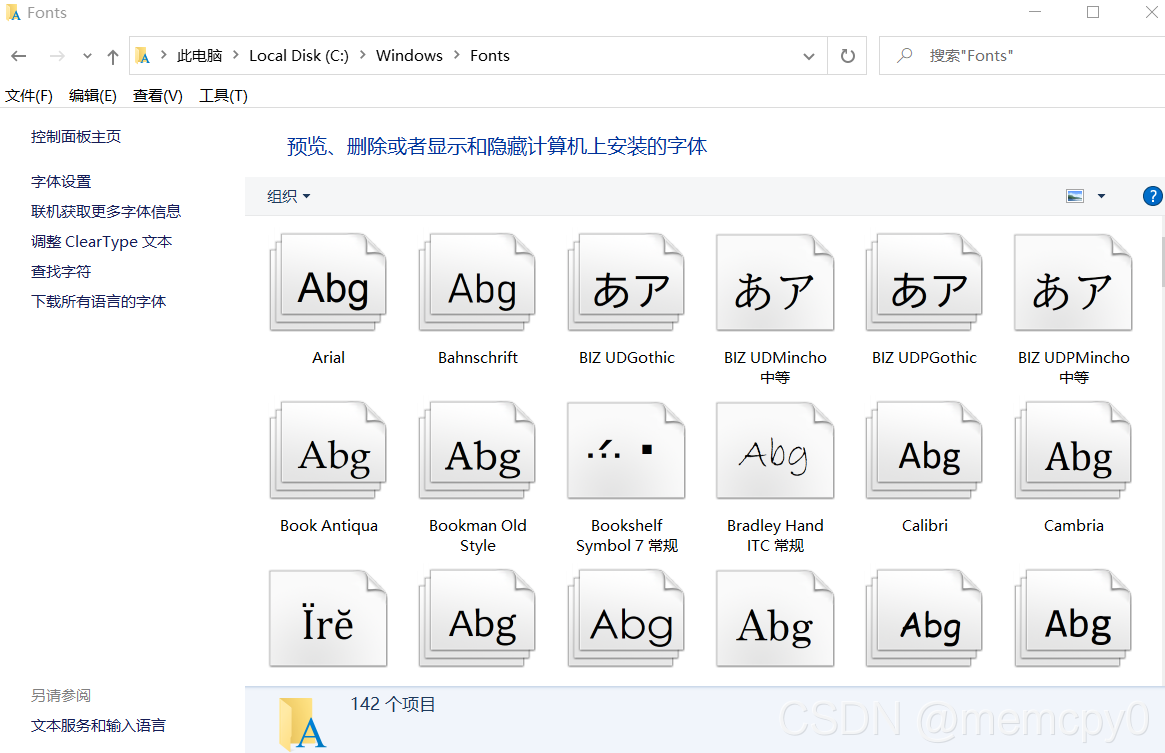Open the 组织 dropdown menu

click(x=288, y=196)
